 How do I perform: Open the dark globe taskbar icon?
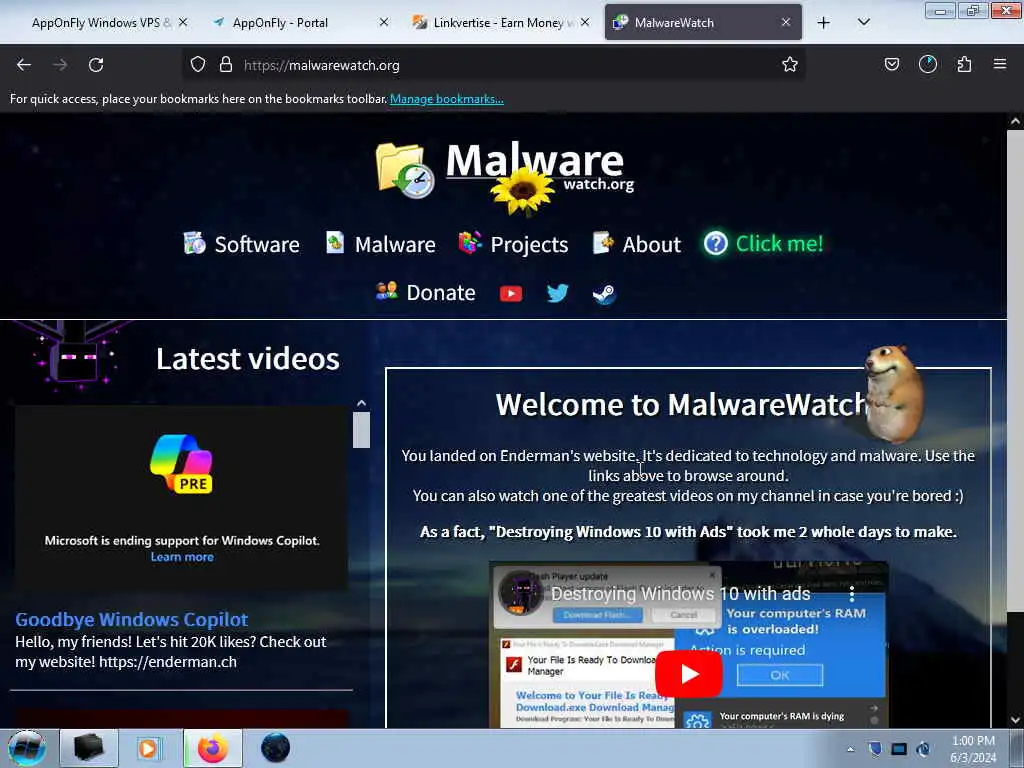pos(275,748)
